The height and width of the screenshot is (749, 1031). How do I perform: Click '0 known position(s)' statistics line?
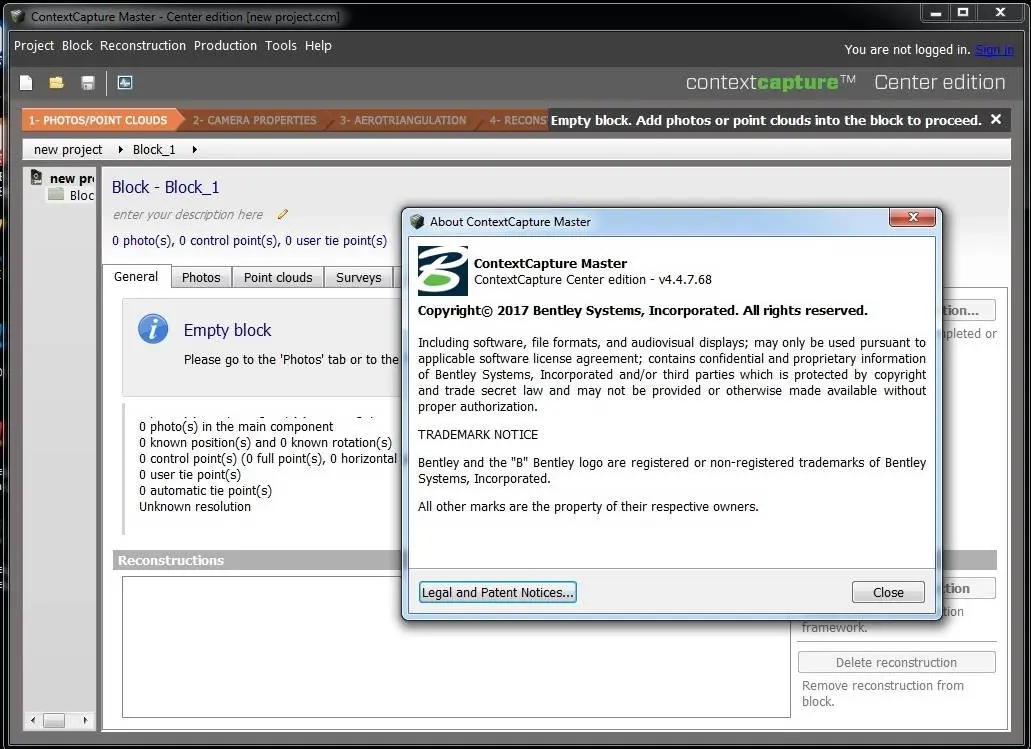[x=265, y=443]
